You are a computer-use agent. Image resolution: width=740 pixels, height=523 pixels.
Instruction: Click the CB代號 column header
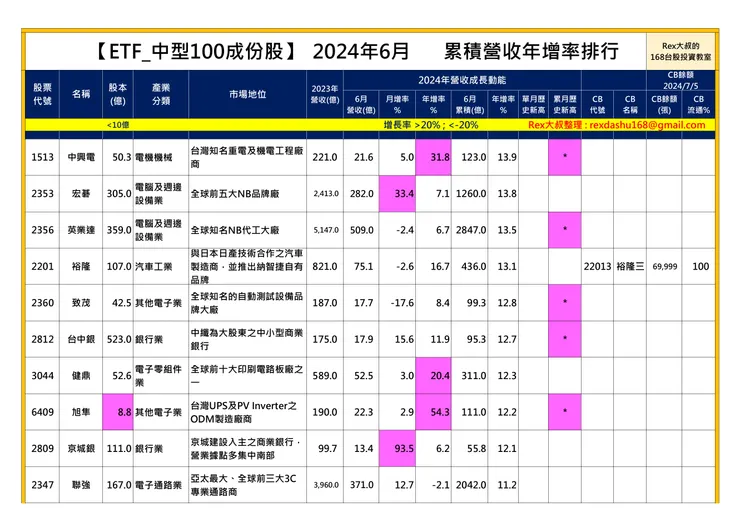[x=597, y=104]
